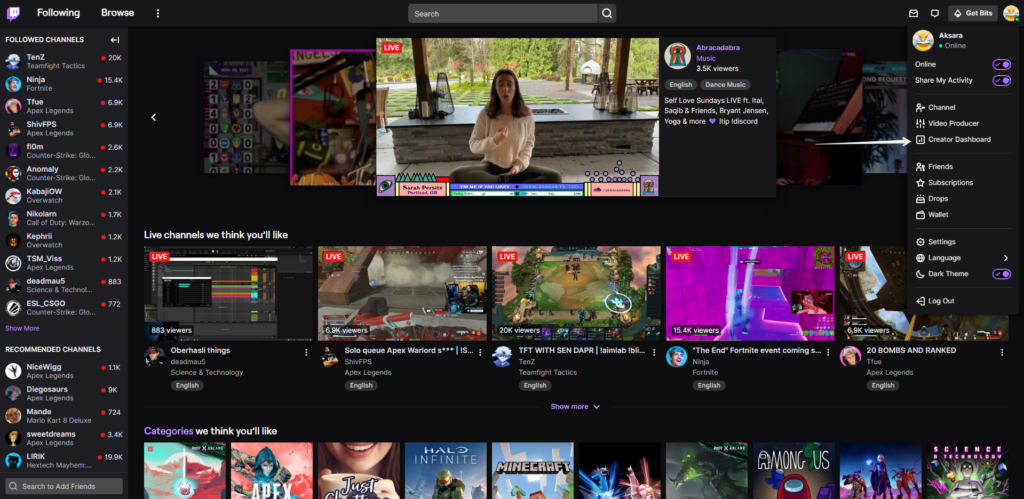Click the Dance Music tag
1024x499 pixels.
click(726, 85)
